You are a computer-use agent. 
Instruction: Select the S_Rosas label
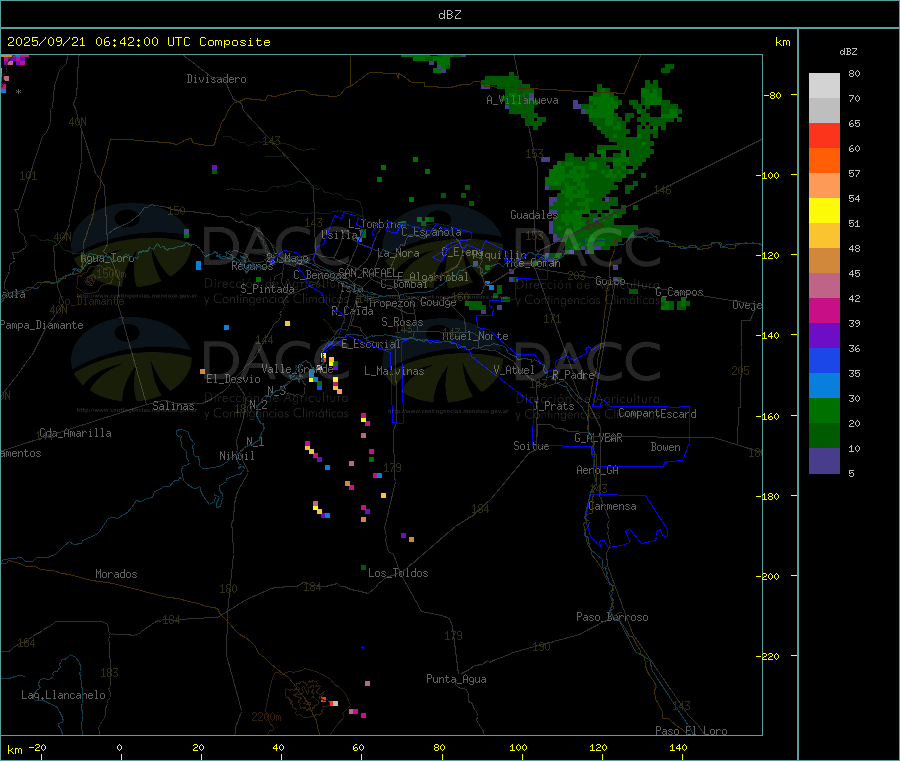tap(402, 322)
